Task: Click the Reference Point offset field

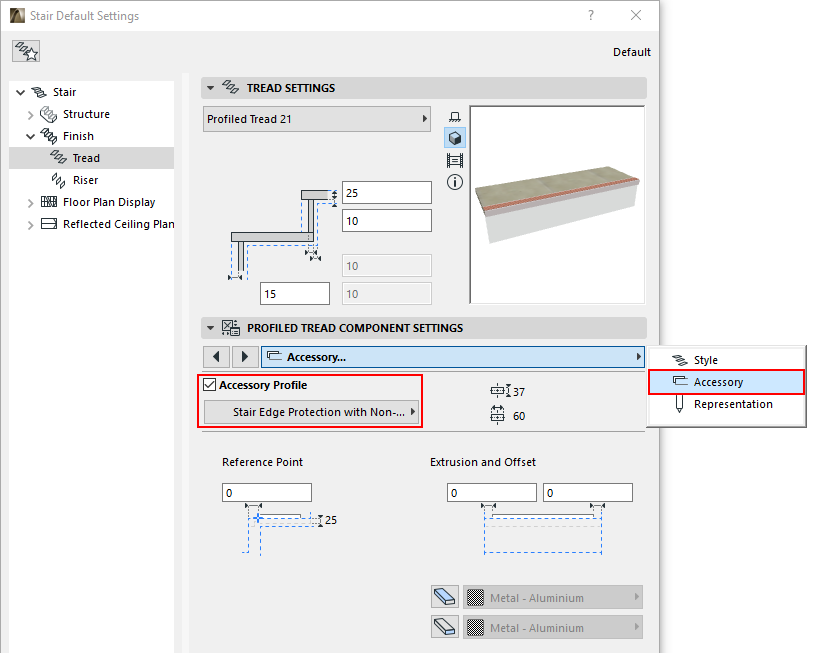Action: (267, 492)
